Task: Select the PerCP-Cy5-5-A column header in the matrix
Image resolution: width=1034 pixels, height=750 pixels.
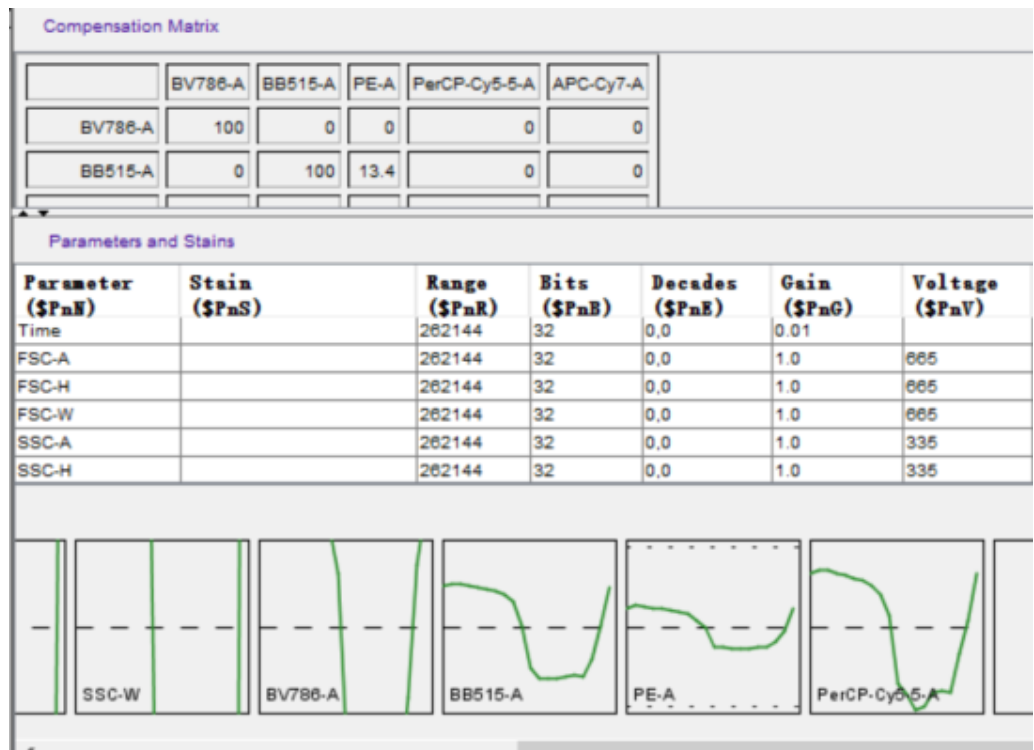Action: point(473,83)
